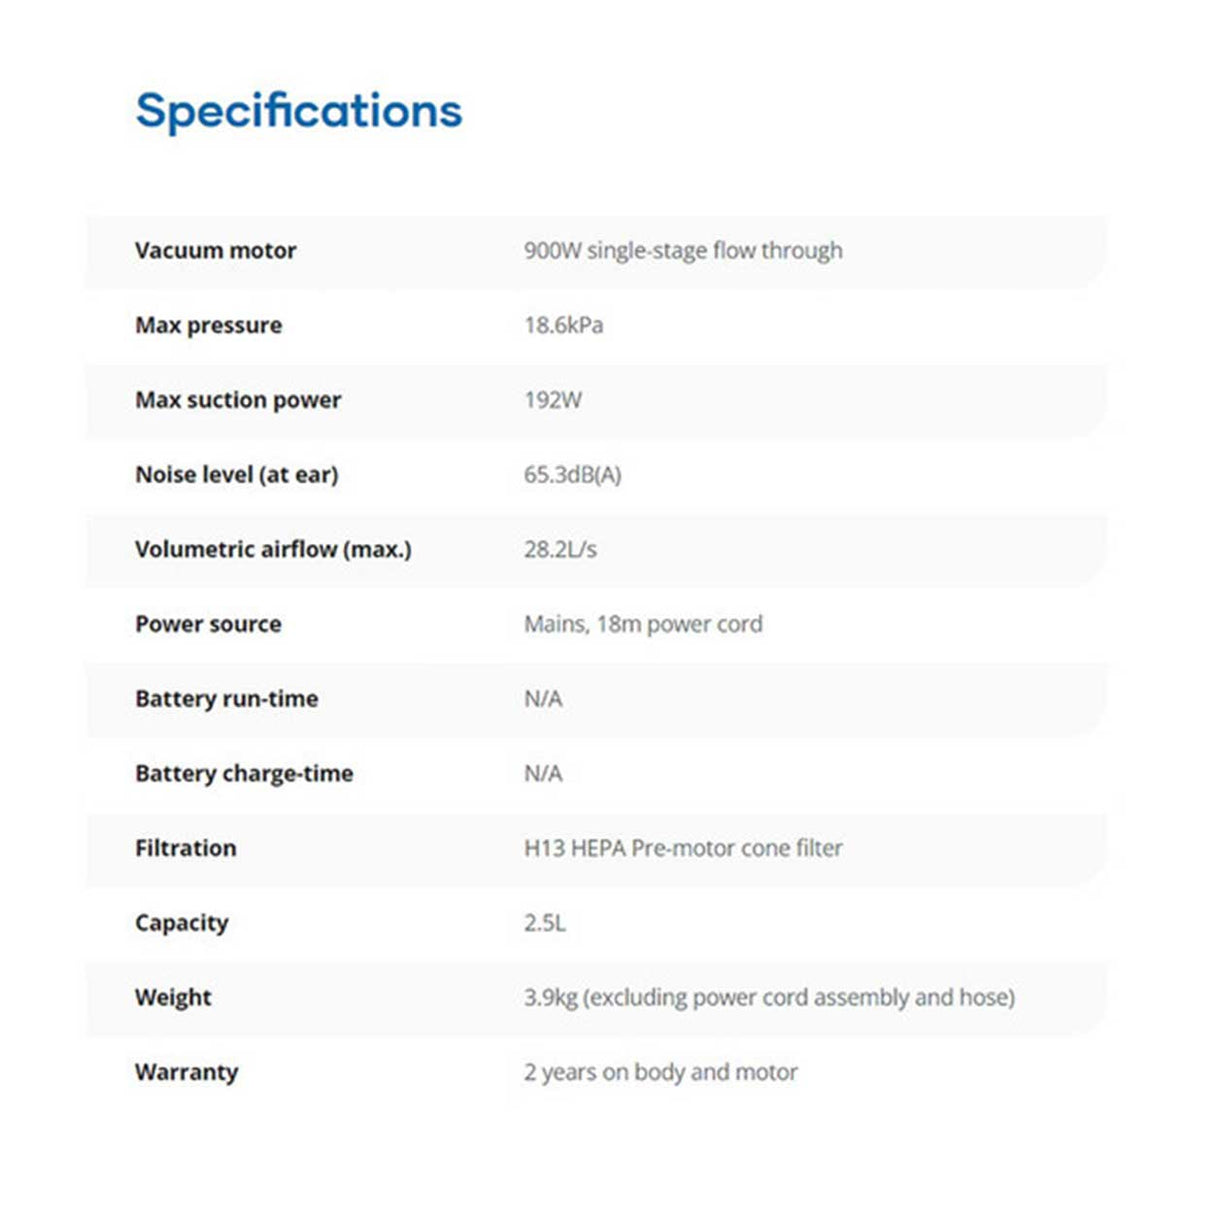The image size is (1214, 1214).
Task: Select the 18.6kPa value
Action: point(563,325)
